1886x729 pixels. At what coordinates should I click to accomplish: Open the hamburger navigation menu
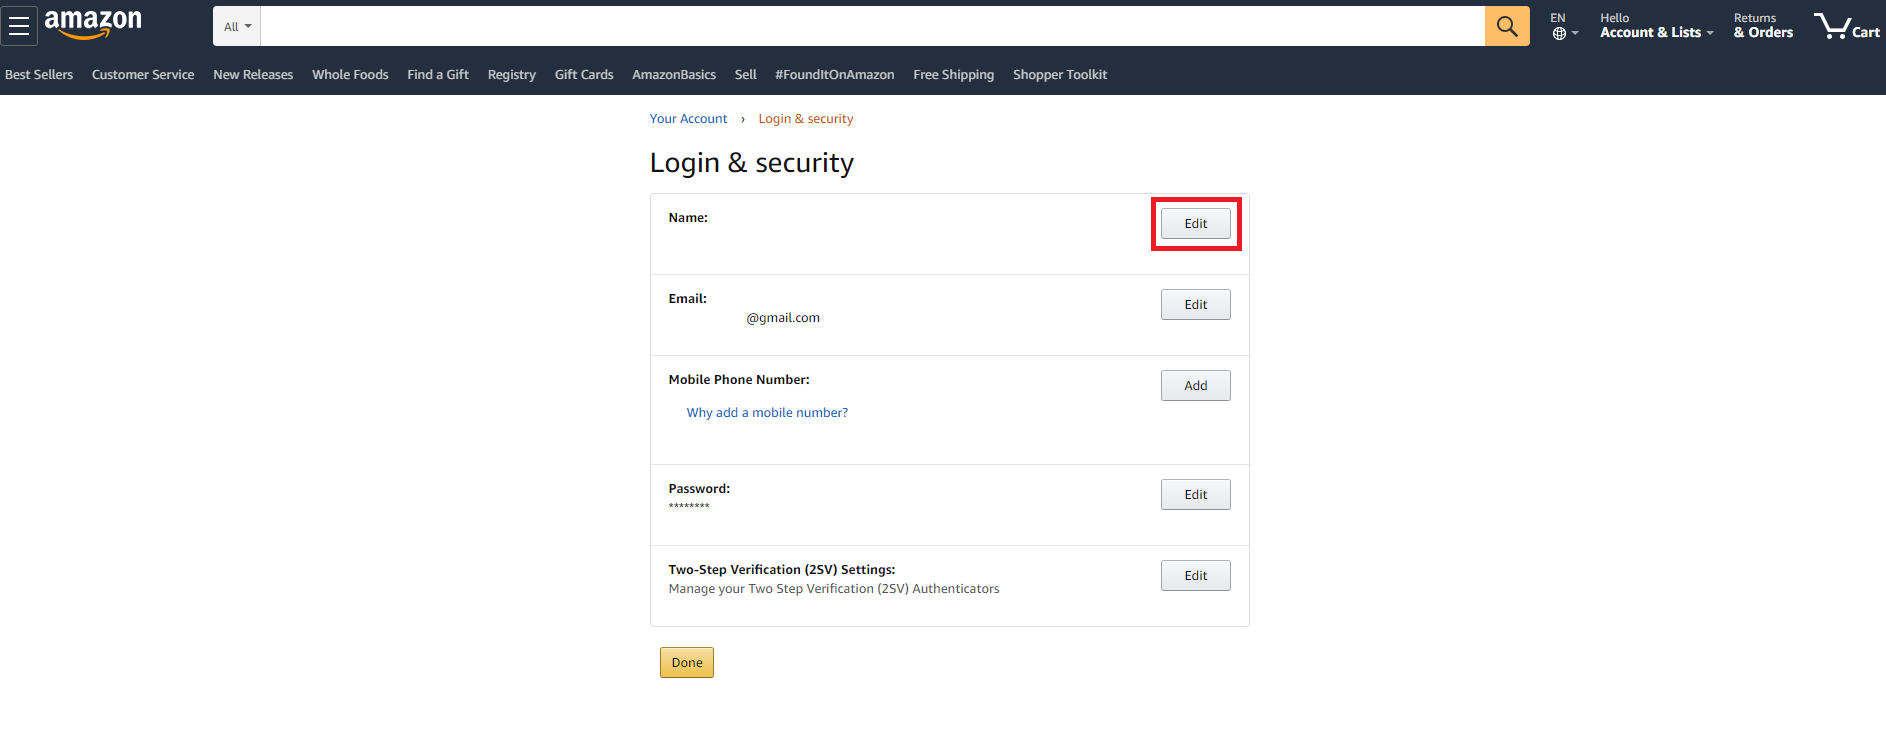[x=18, y=25]
